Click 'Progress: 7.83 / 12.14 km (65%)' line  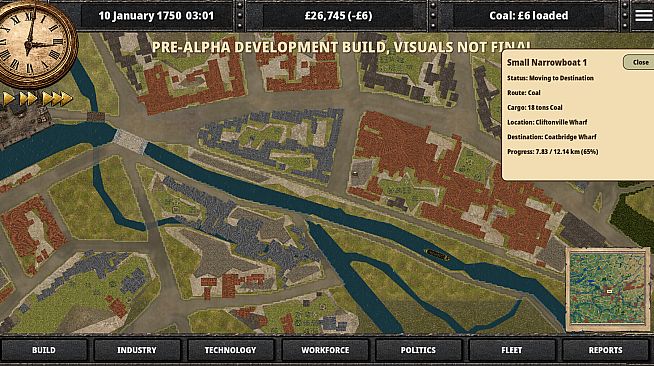pos(553,152)
